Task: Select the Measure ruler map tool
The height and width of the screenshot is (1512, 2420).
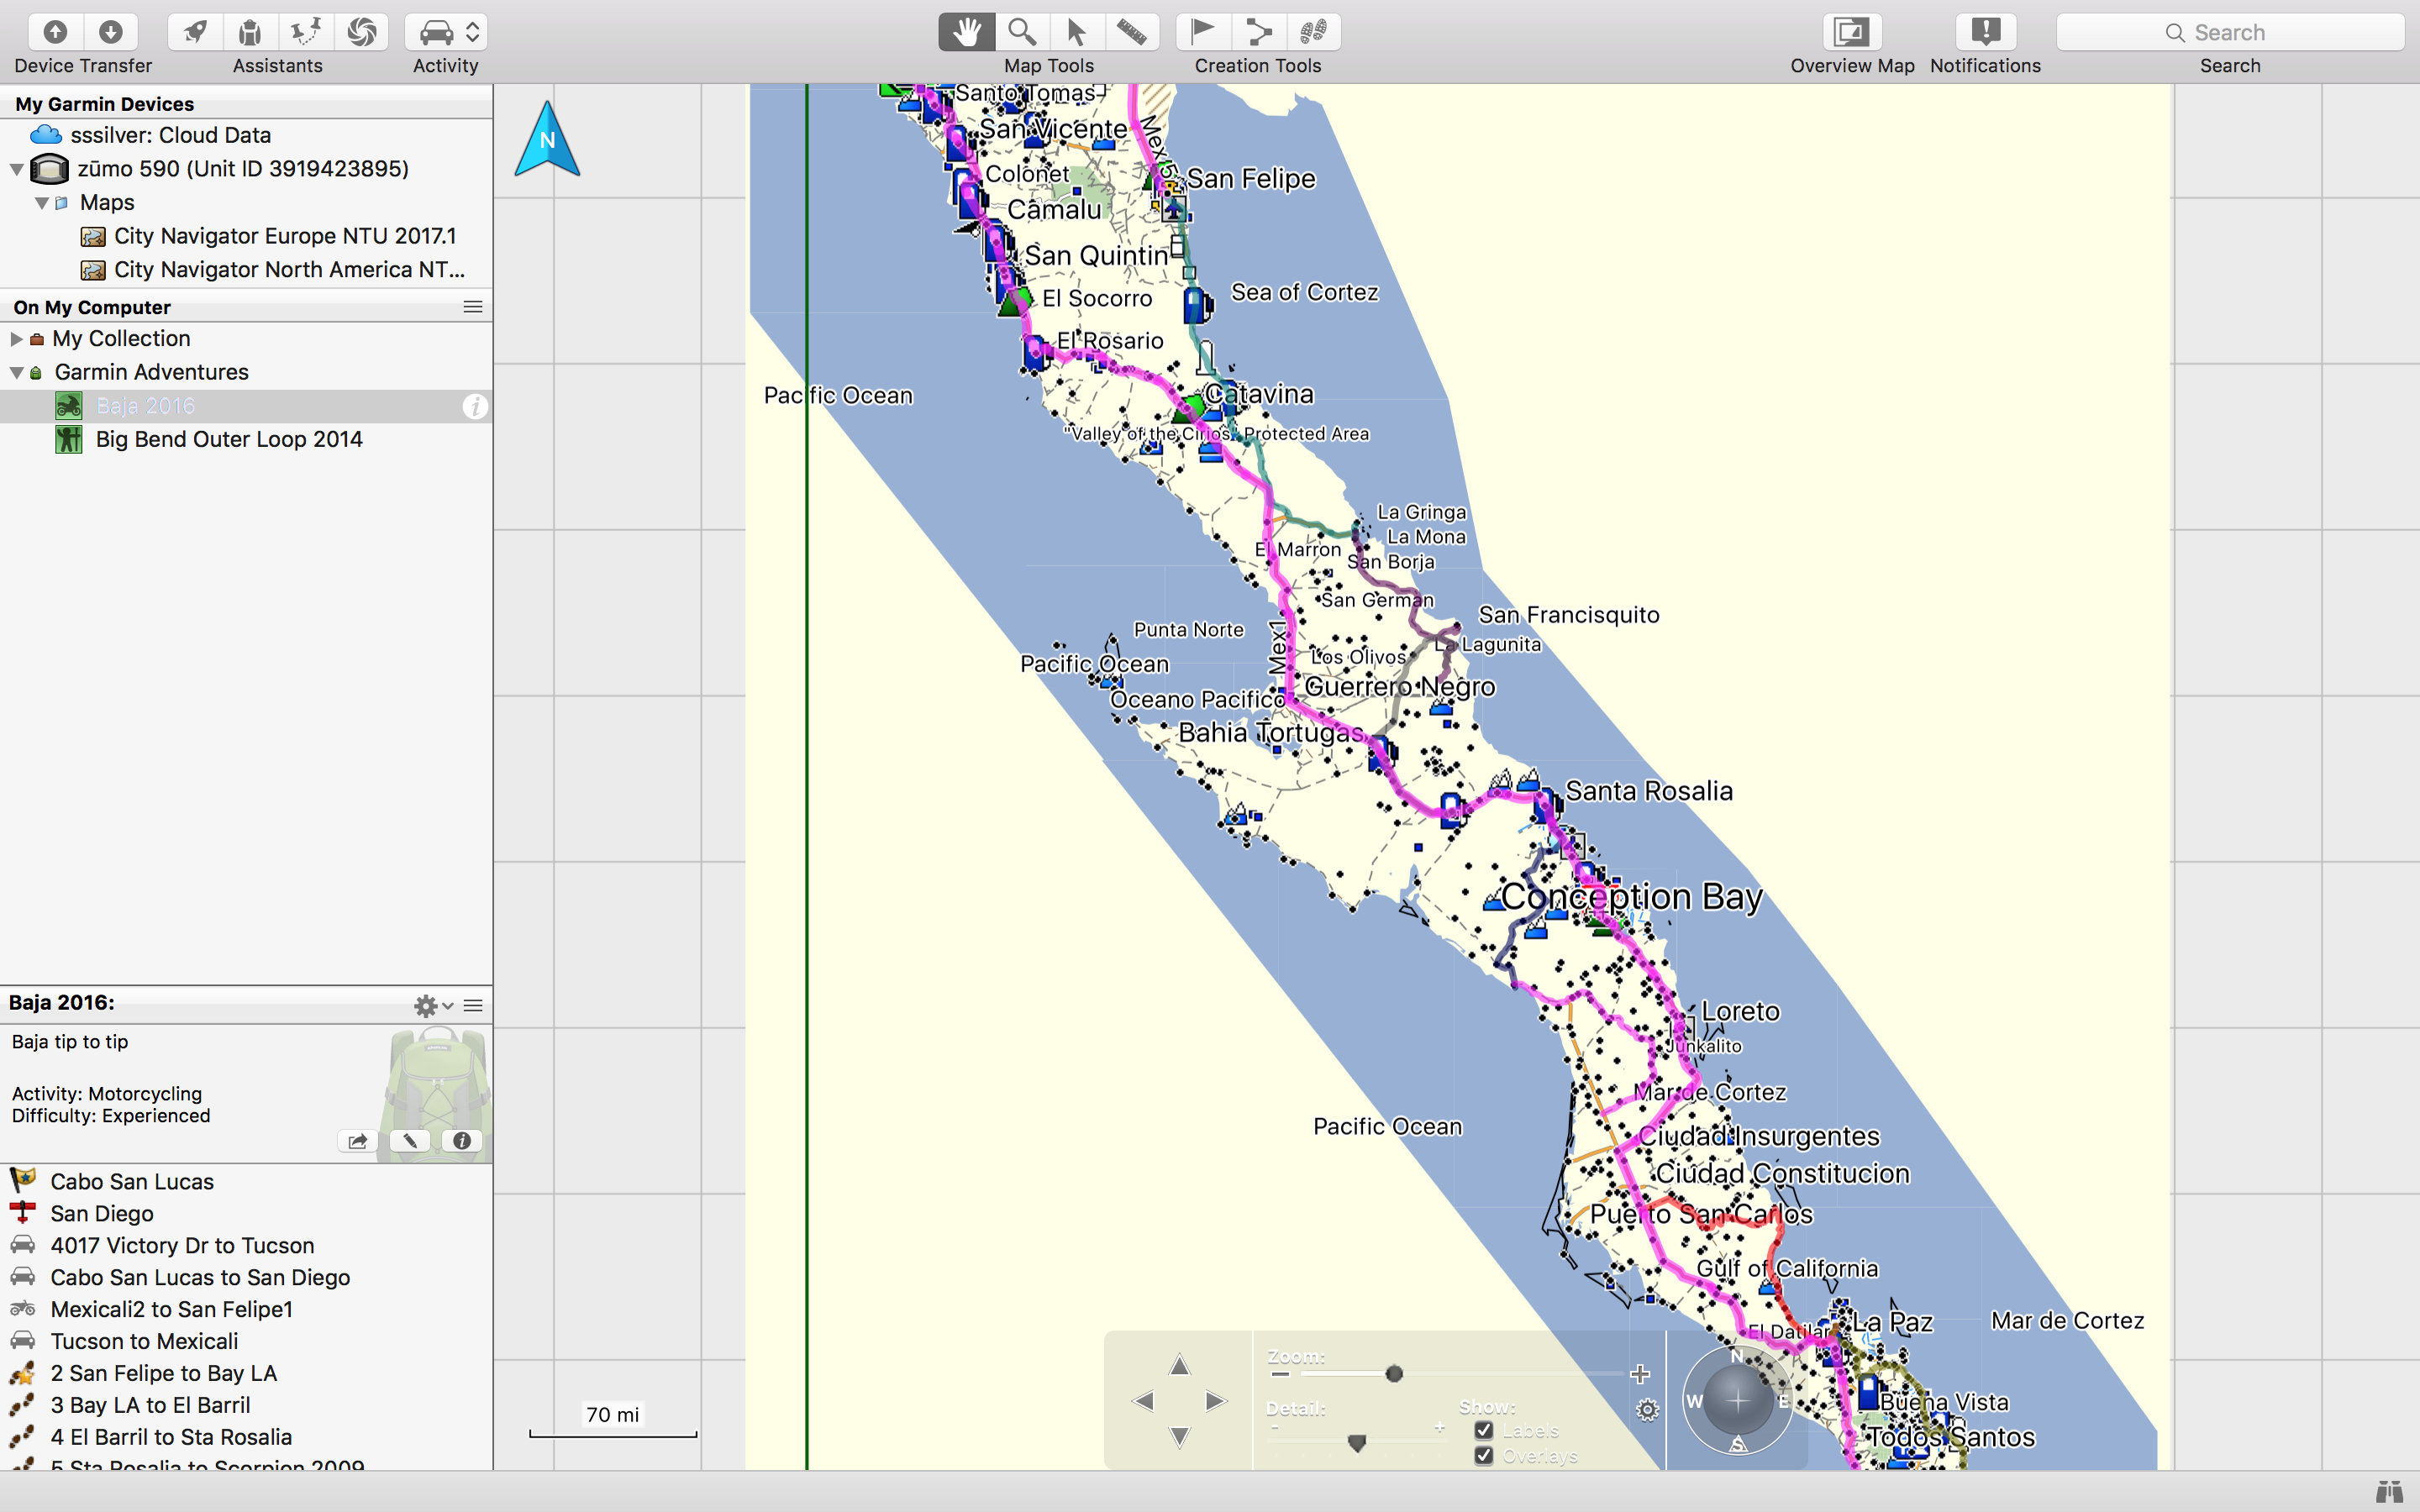Action: coord(1132,32)
